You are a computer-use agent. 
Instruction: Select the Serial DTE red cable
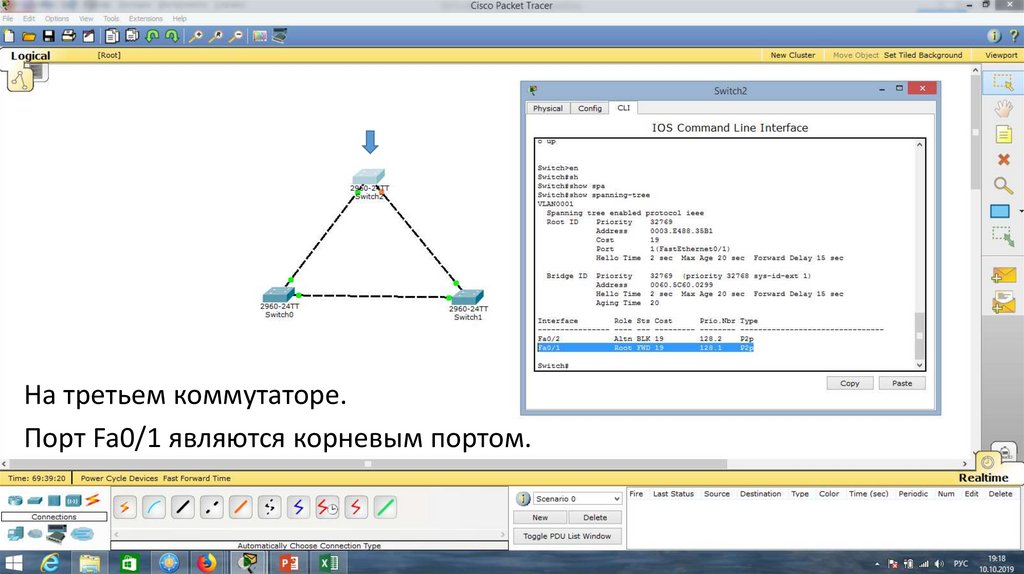click(x=356, y=507)
